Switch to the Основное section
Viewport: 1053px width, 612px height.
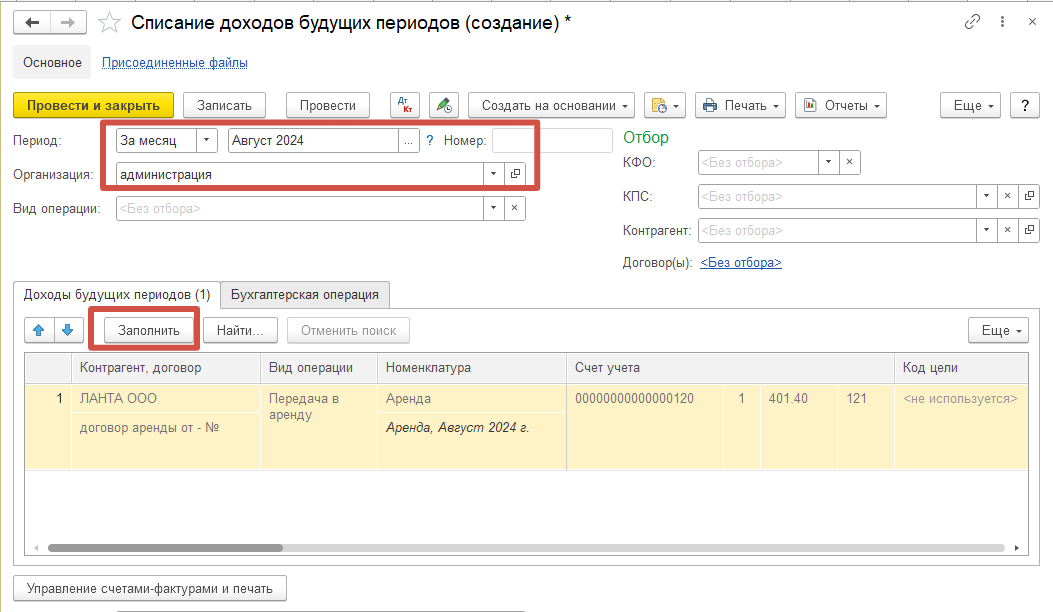click(52, 62)
